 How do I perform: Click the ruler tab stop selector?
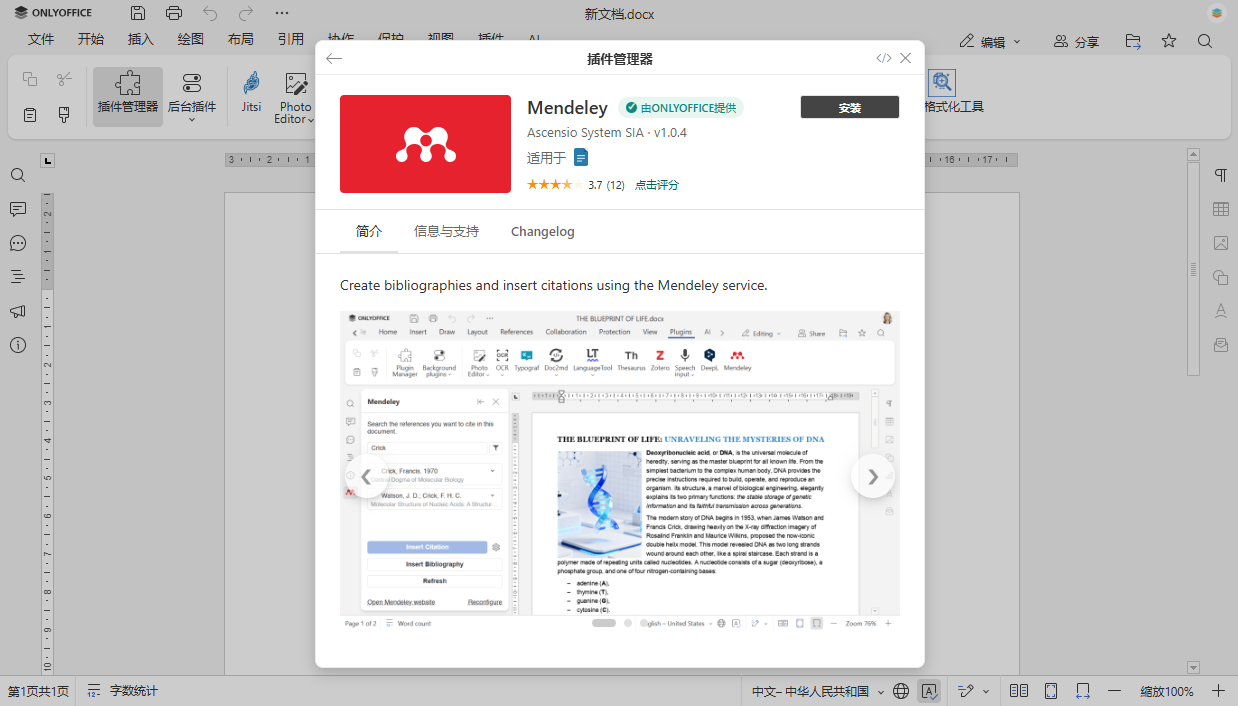coord(48,160)
